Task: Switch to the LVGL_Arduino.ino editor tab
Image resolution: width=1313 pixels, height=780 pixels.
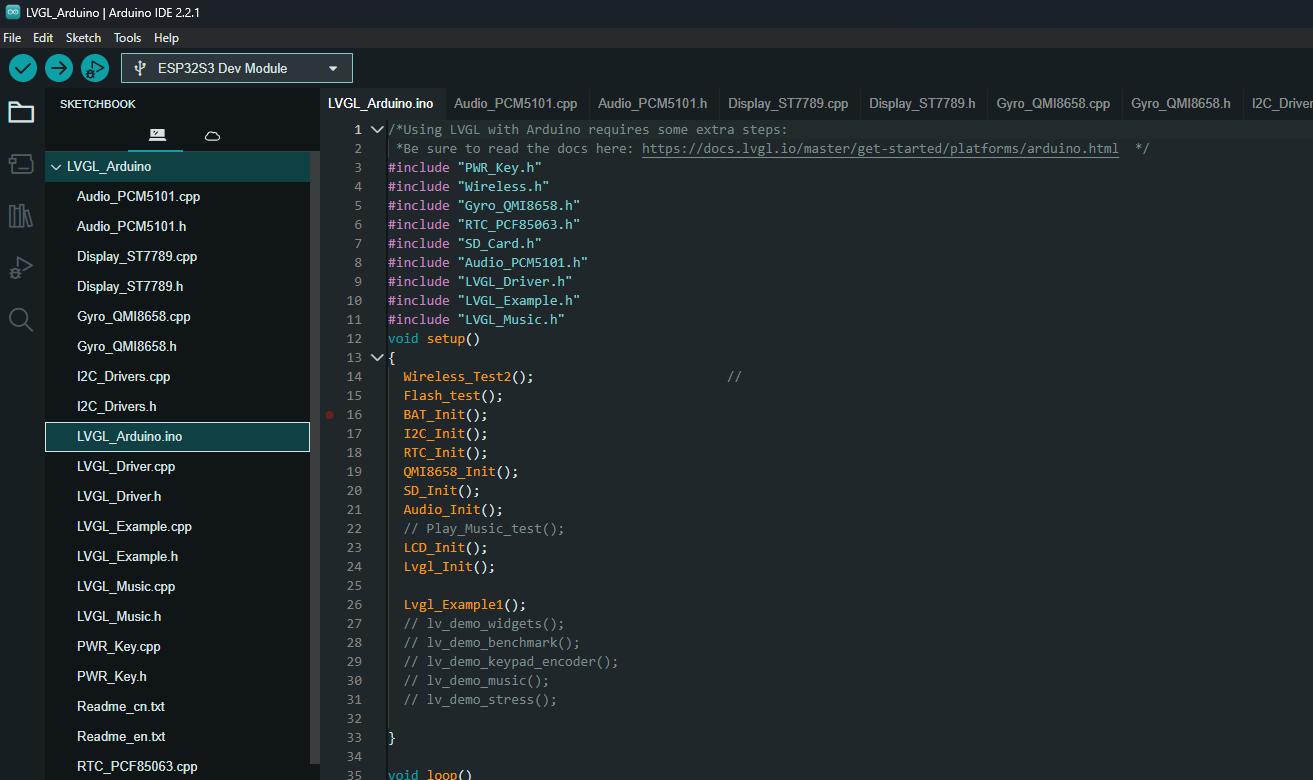Action: click(x=381, y=103)
